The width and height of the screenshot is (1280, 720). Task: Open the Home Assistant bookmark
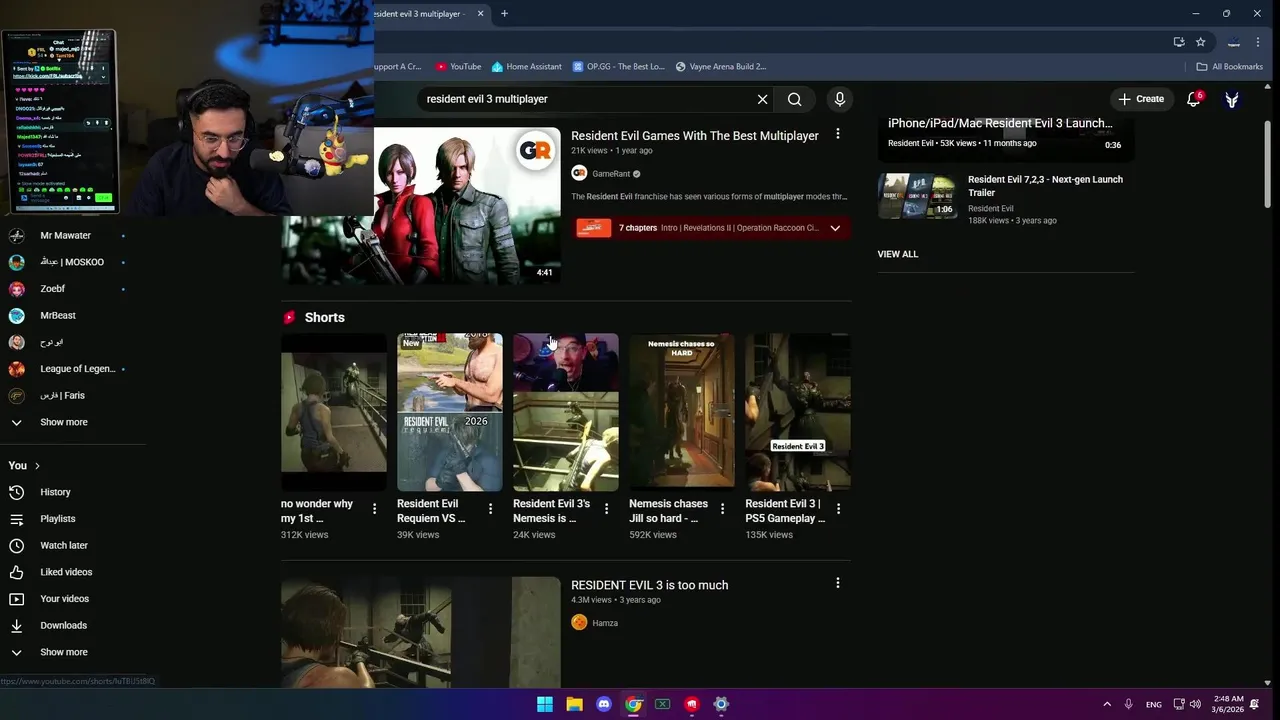[x=526, y=67]
